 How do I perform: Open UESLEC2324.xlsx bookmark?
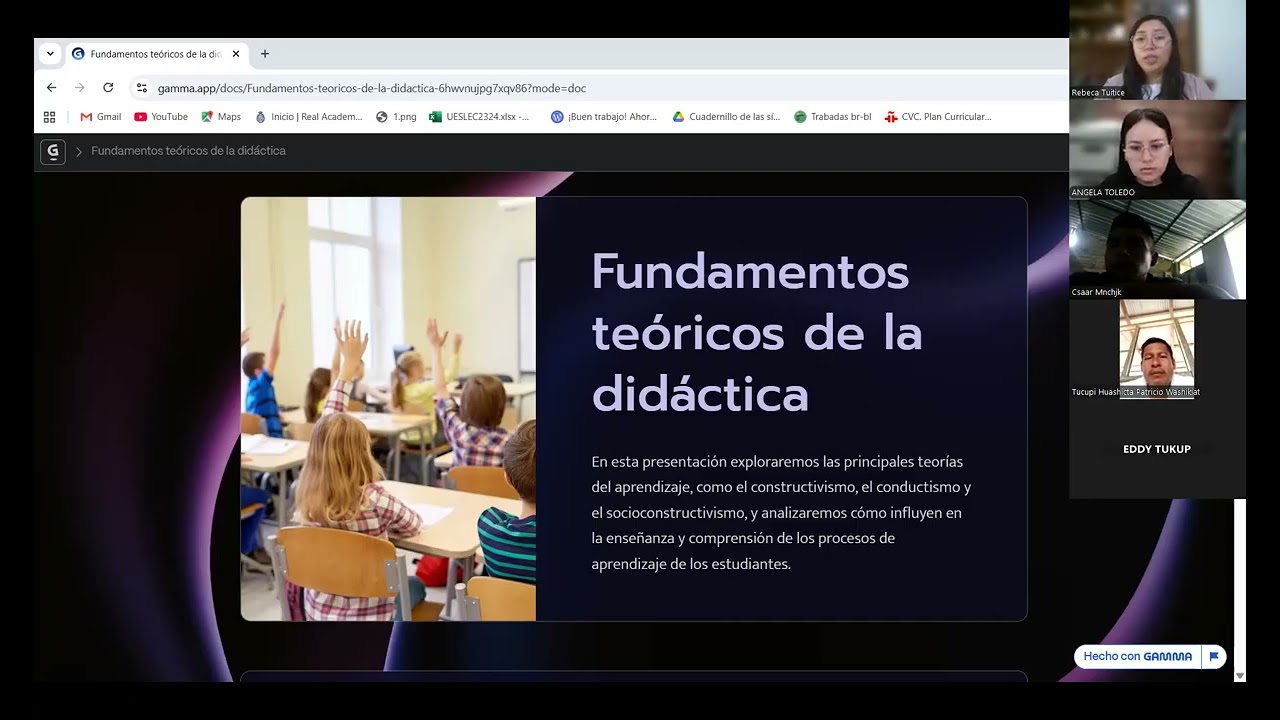pyautogui.click(x=480, y=117)
